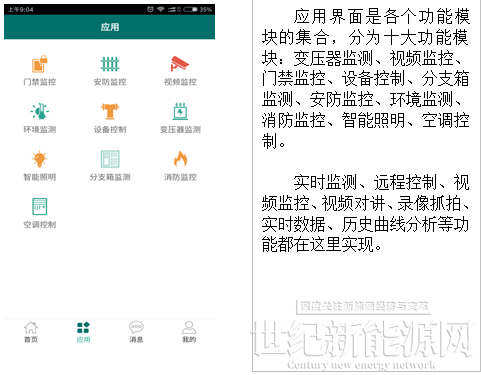Click the battery indicator showing 35%

(197, 9)
